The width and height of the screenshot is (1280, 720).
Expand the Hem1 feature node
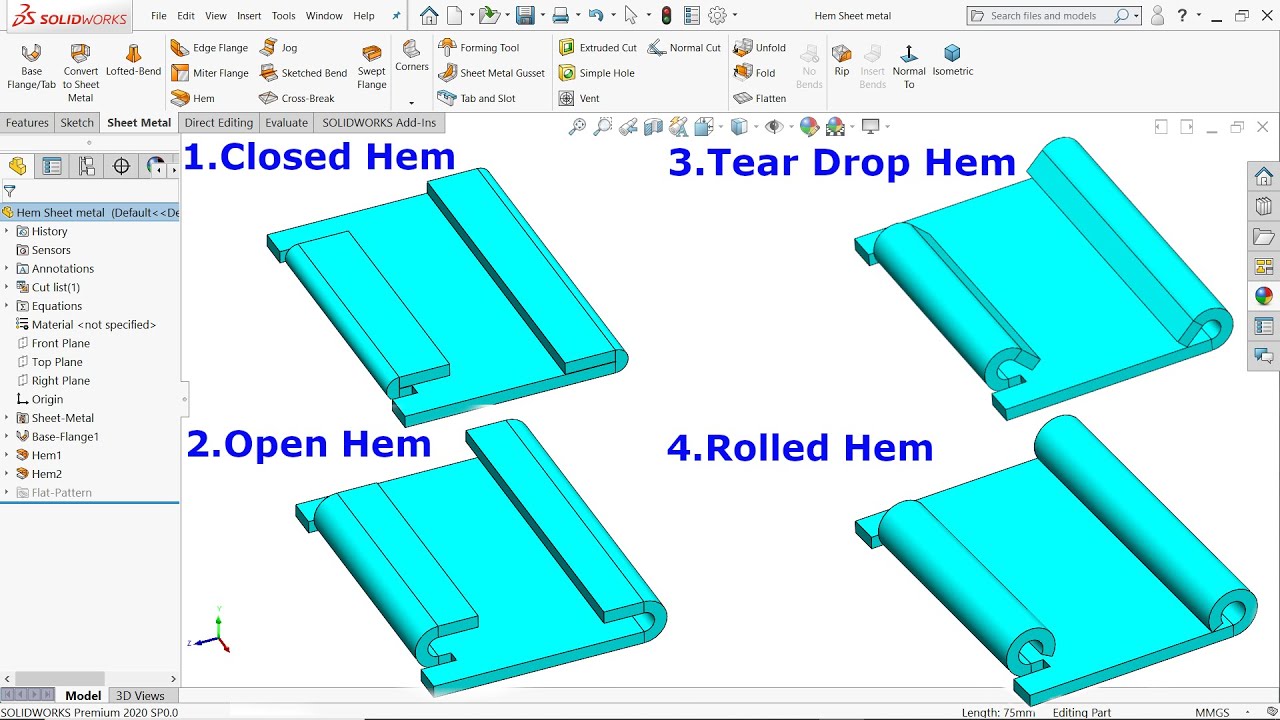pyautogui.click(x=7, y=455)
